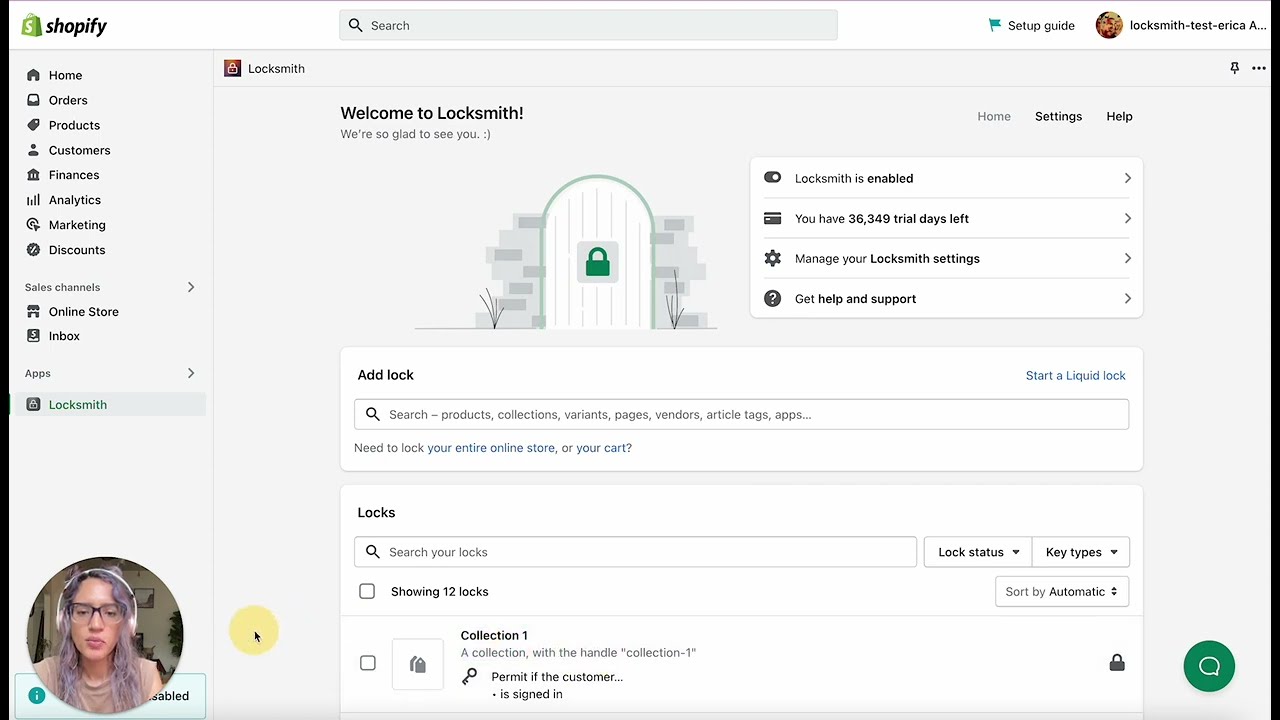
Task: Switch to the Settings tab
Action: [1058, 117]
